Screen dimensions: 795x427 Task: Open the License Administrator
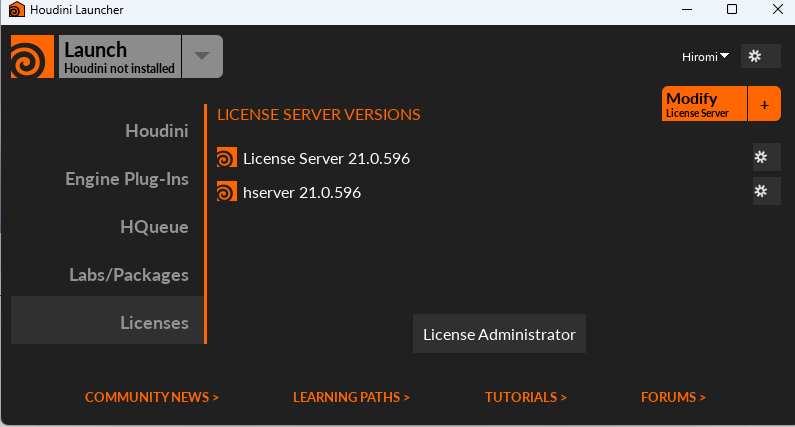(x=499, y=334)
